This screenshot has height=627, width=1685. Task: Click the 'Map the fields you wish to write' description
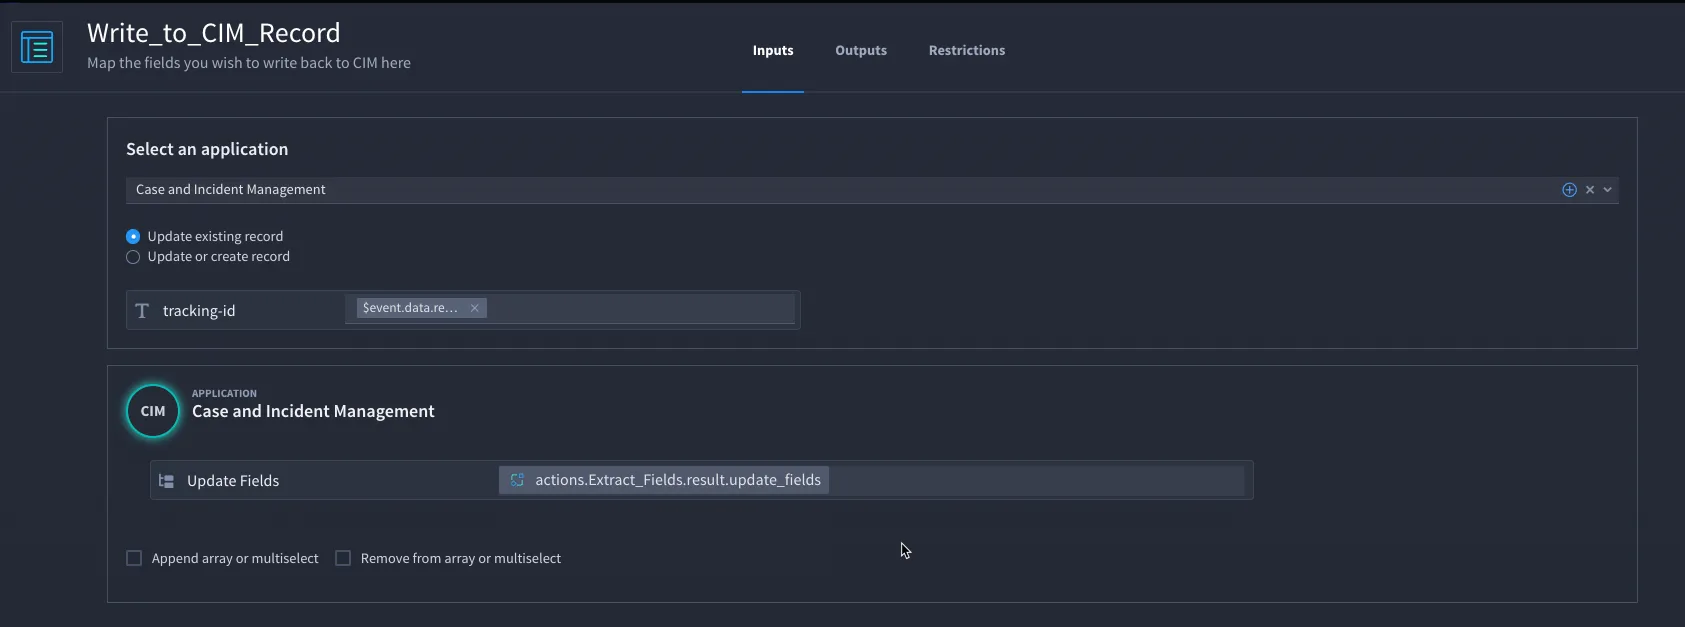coord(249,63)
